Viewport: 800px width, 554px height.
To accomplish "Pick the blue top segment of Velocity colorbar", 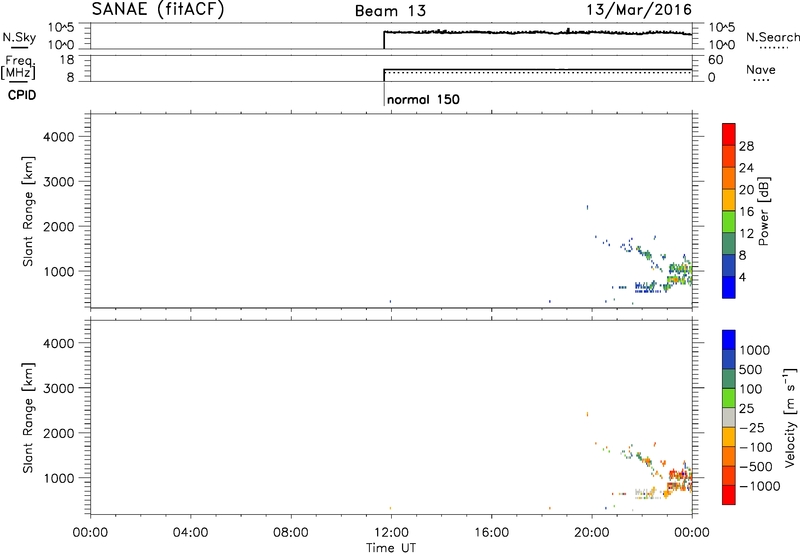I will click(x=729, y=340).
